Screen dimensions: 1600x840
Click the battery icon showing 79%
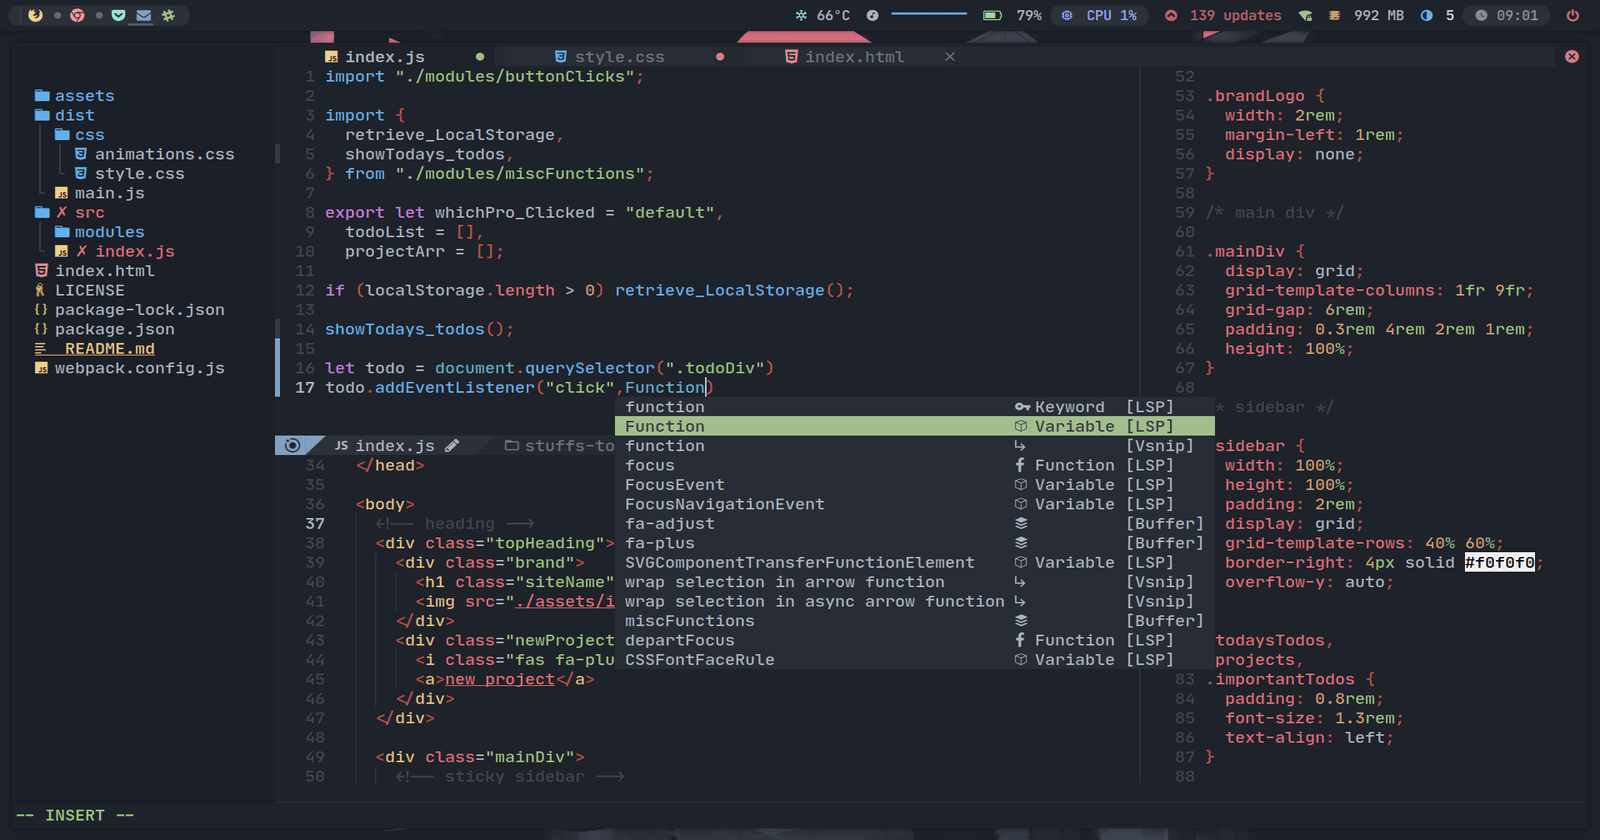point(992,15)
